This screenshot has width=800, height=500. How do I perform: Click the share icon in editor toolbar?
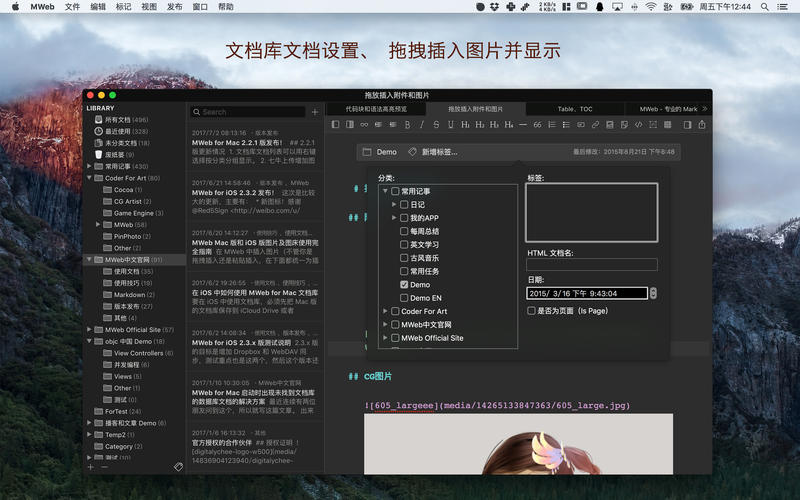[701, 125]
